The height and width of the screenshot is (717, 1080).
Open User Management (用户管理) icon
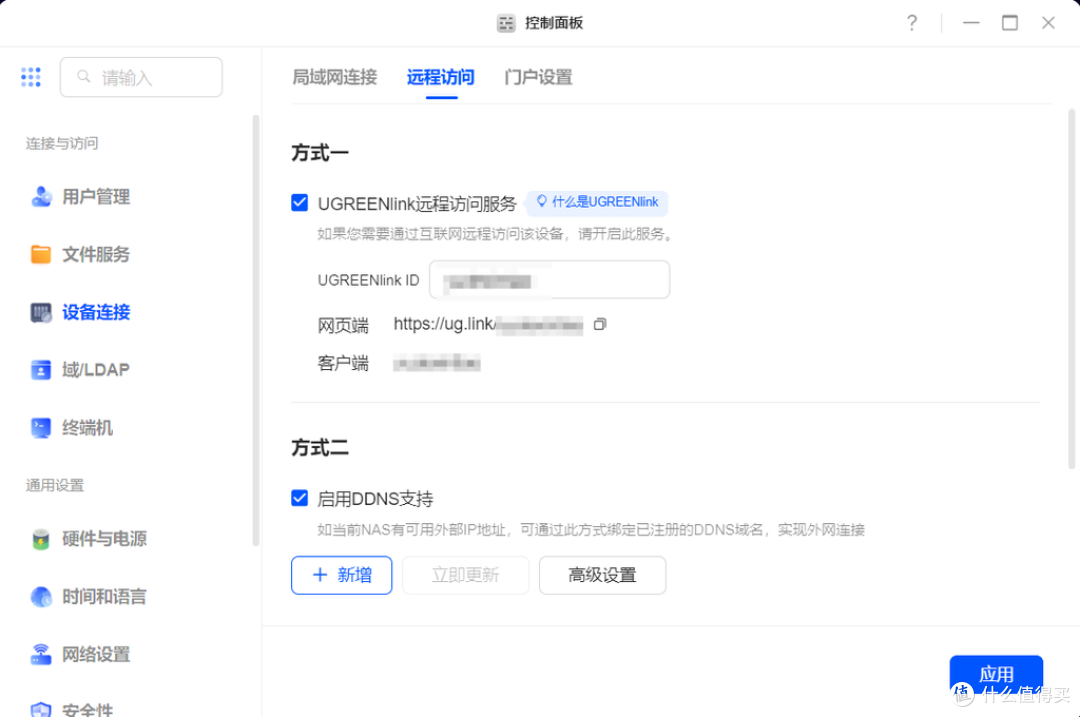pos(41,197)
